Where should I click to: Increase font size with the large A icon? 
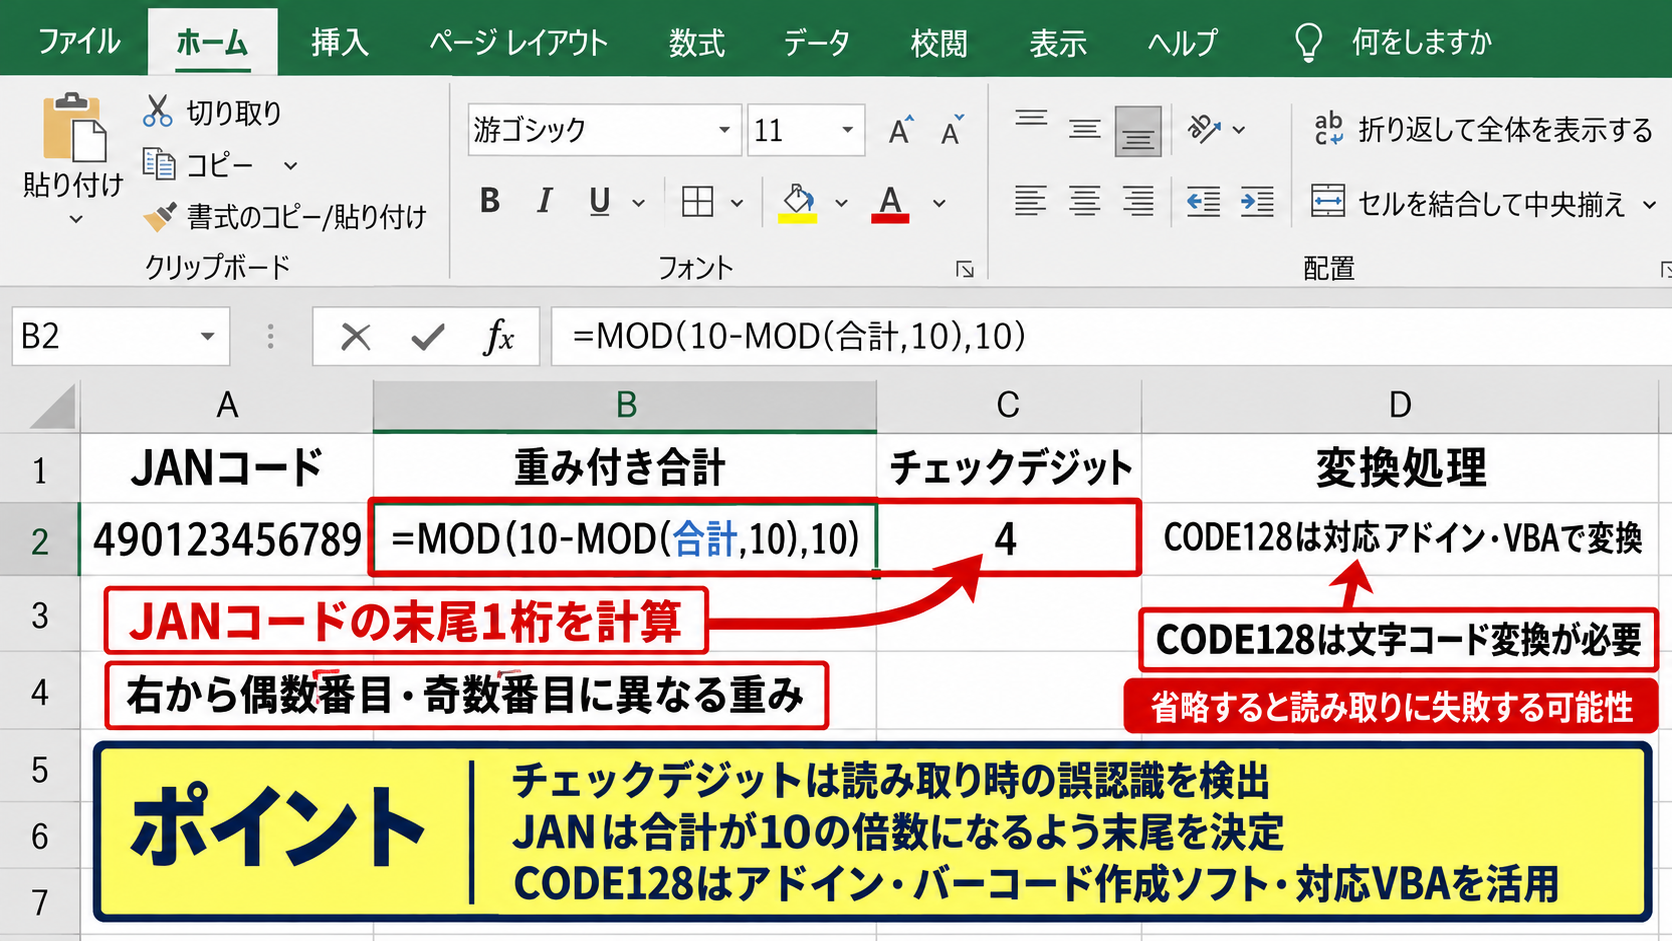click(900, 130)
